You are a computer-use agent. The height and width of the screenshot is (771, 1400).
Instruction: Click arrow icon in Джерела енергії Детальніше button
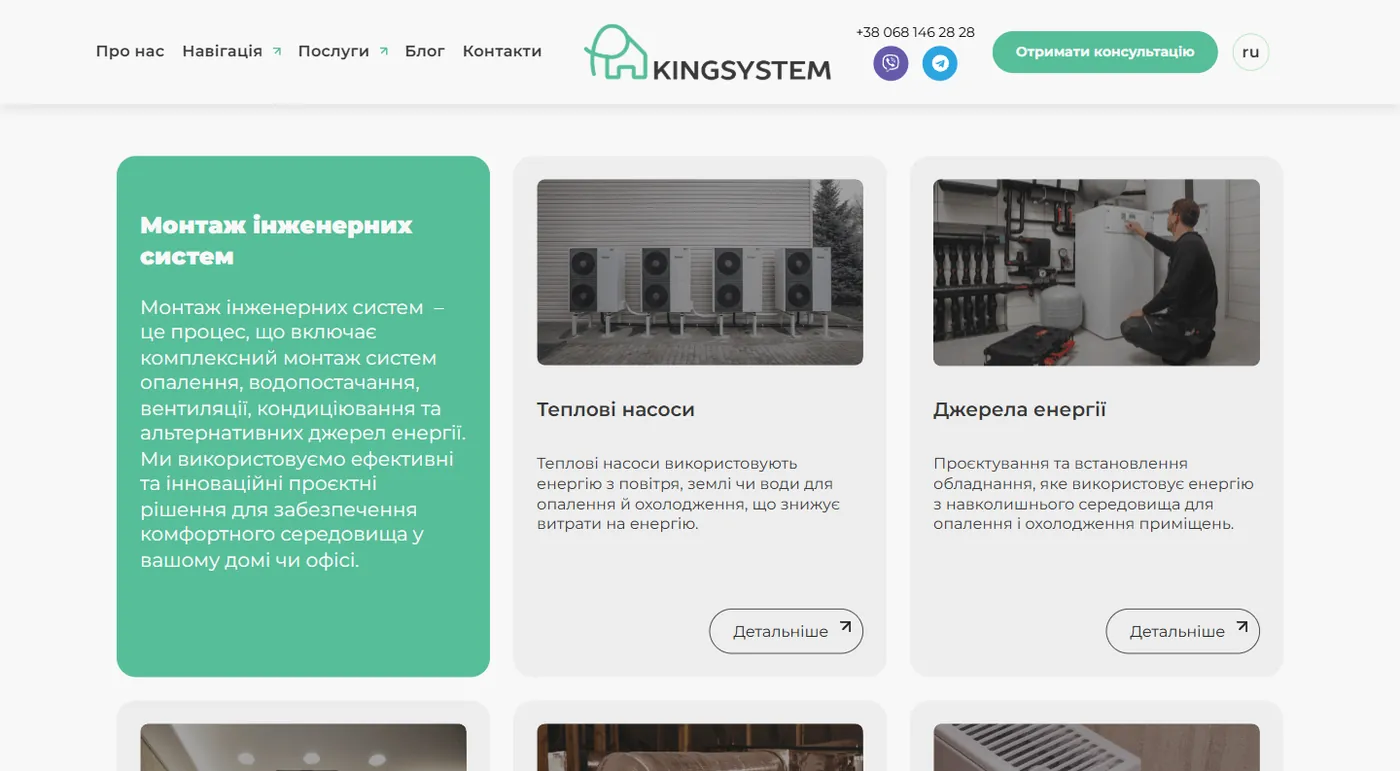[x=1242, y=627]
